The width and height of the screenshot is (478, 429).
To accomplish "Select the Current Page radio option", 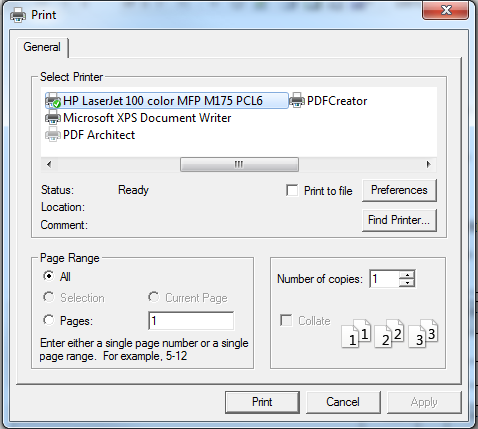I will coord(153,297).
